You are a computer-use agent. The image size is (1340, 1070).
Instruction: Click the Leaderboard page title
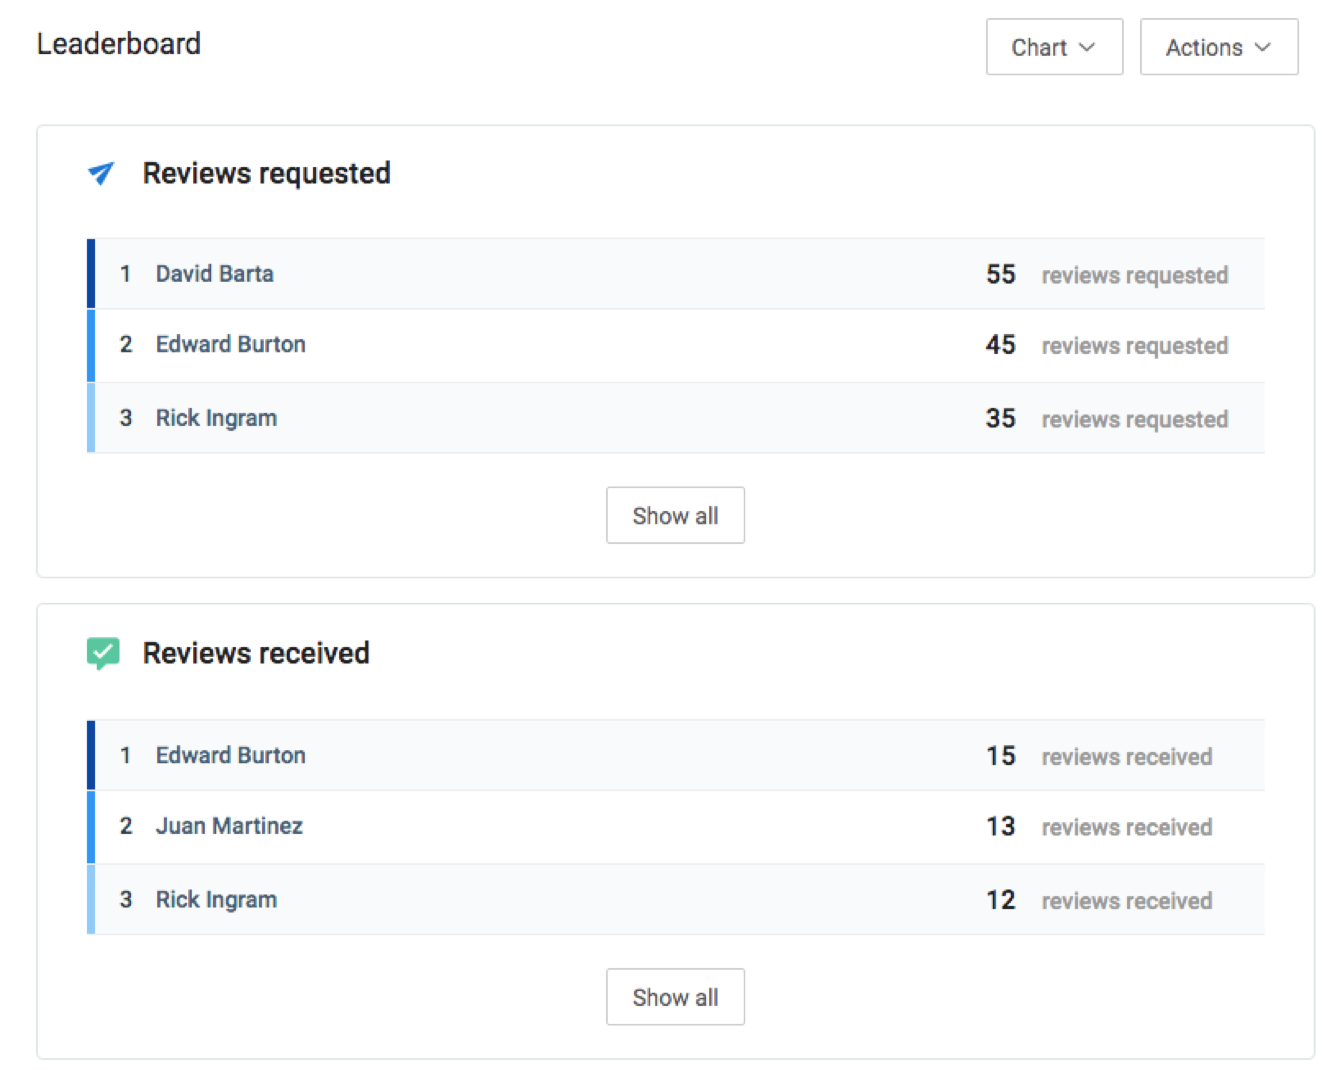[119, 44]
